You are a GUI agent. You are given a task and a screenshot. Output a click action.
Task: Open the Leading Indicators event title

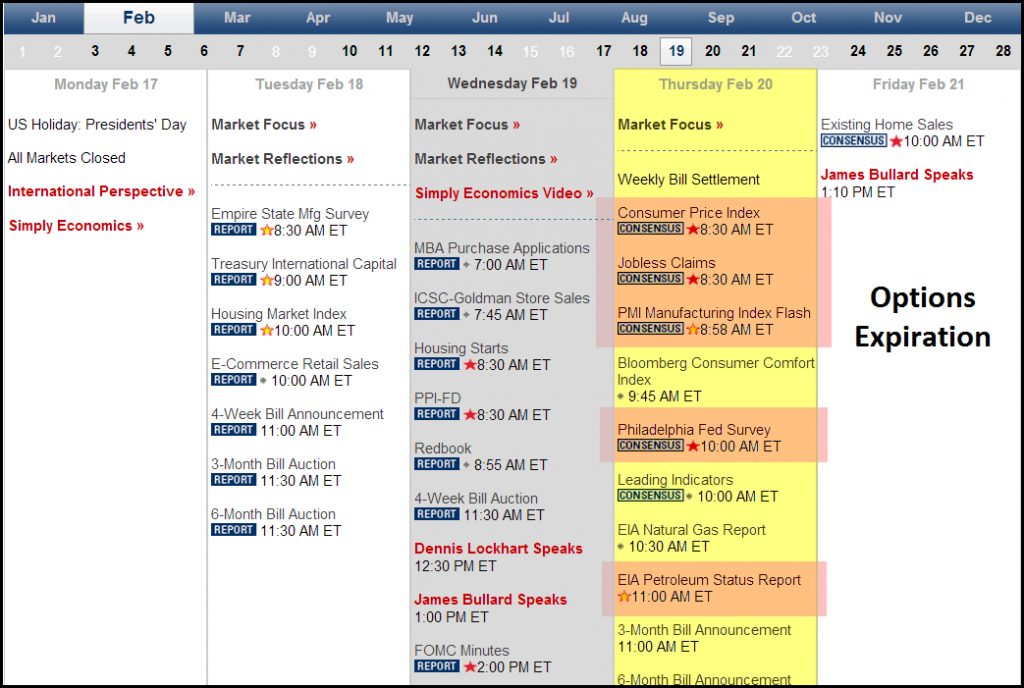[675, 480]
